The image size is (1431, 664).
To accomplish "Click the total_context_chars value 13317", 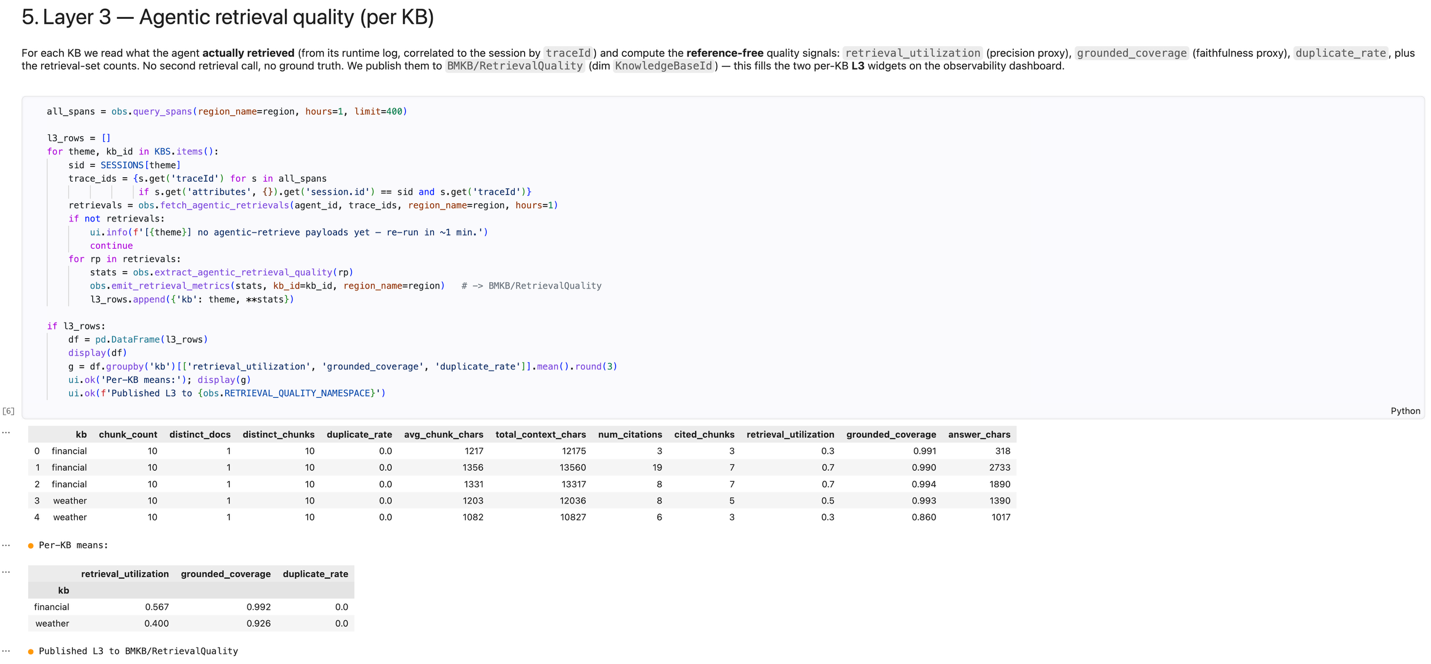I will 573,484.
